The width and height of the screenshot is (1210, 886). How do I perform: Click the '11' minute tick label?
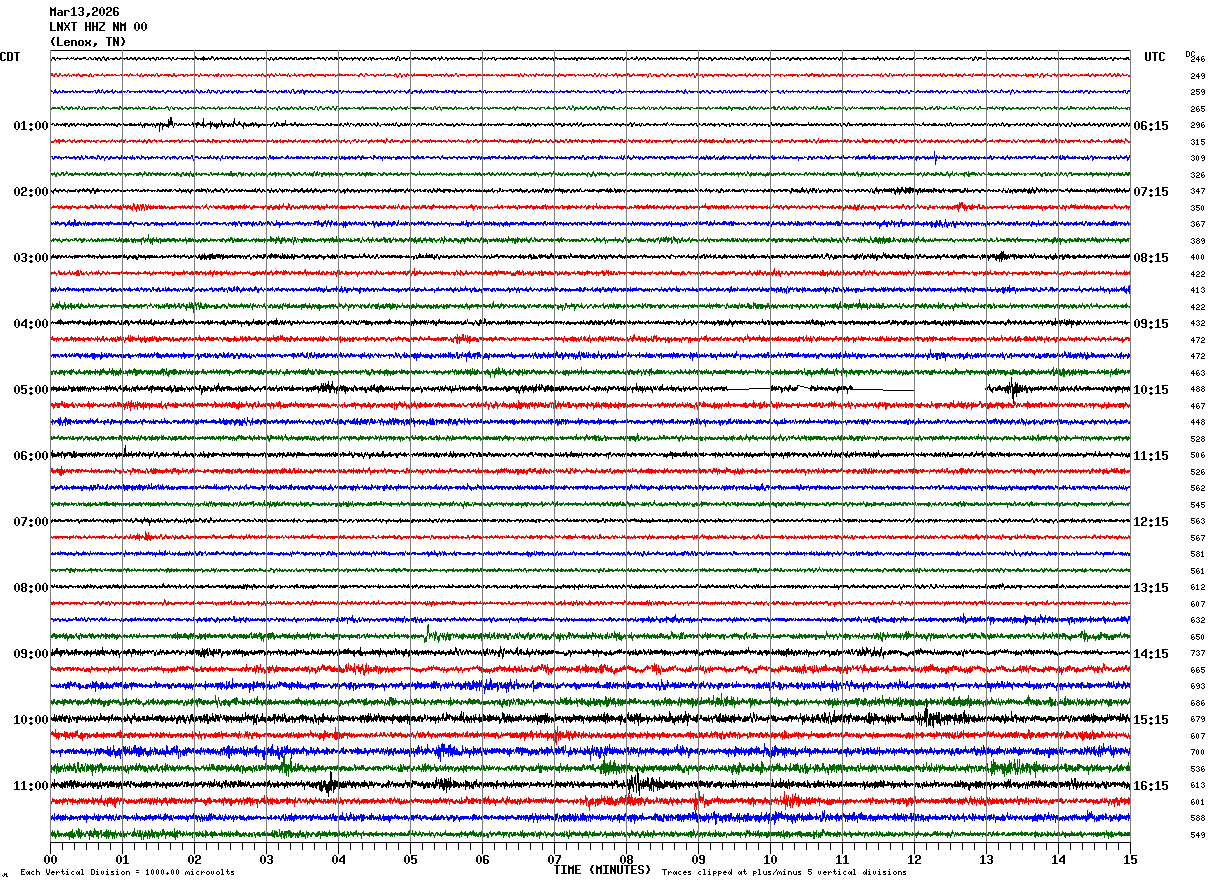(x=842, y=859)
